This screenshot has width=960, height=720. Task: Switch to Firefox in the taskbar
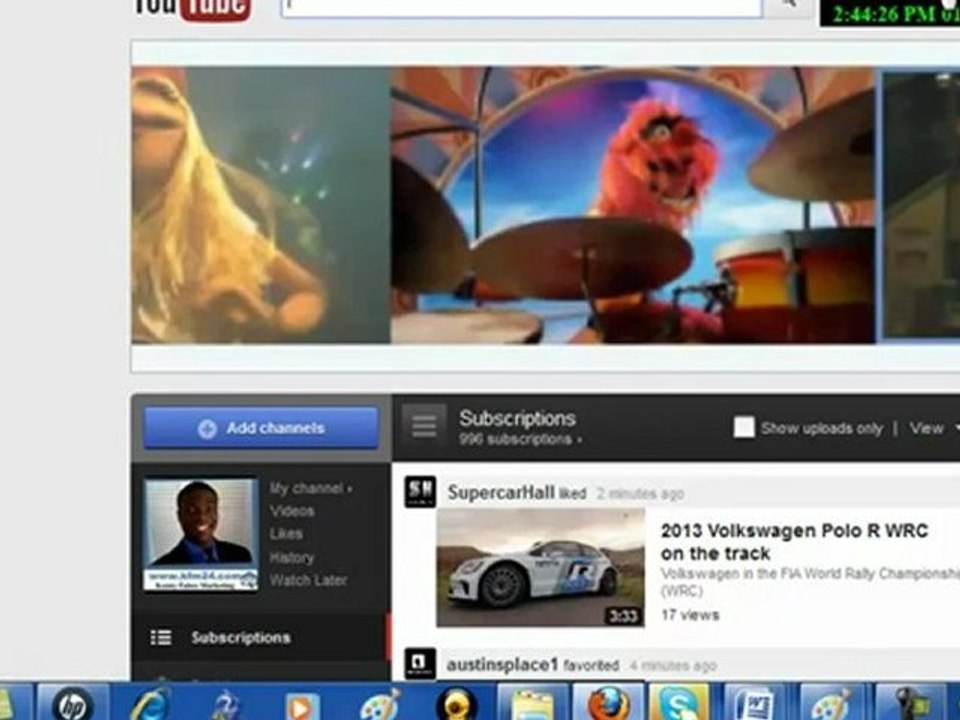point(609,702)
